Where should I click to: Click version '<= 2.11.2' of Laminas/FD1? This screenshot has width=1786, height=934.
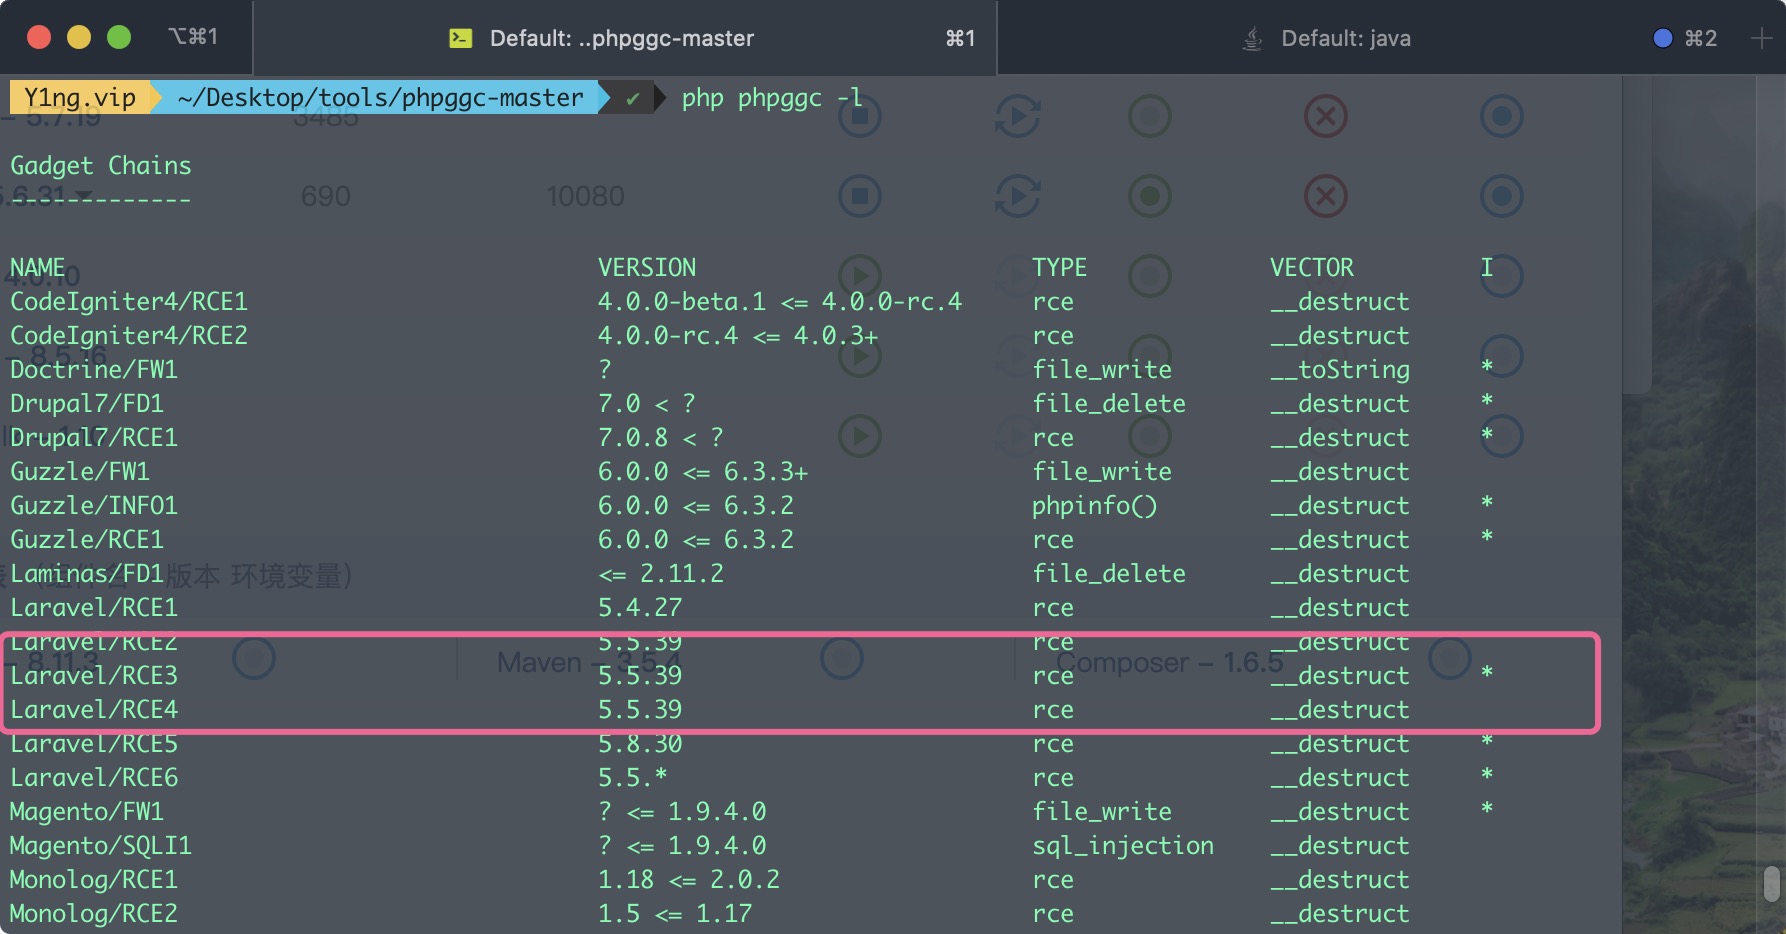tap(661, 574)
